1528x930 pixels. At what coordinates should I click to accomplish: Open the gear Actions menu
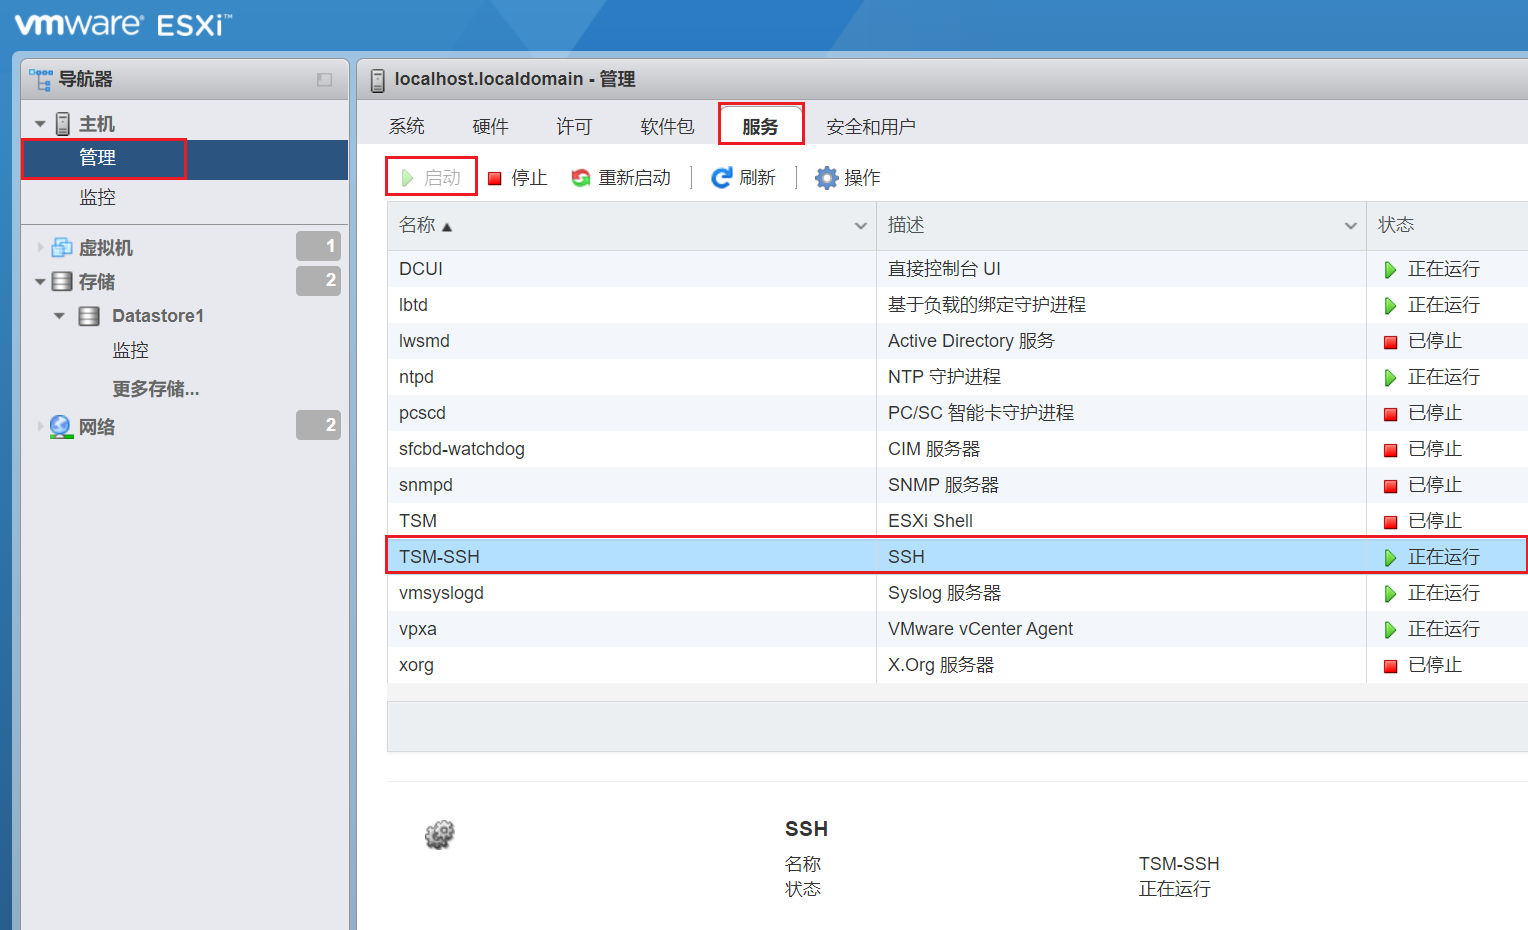(x=826, y=178)
